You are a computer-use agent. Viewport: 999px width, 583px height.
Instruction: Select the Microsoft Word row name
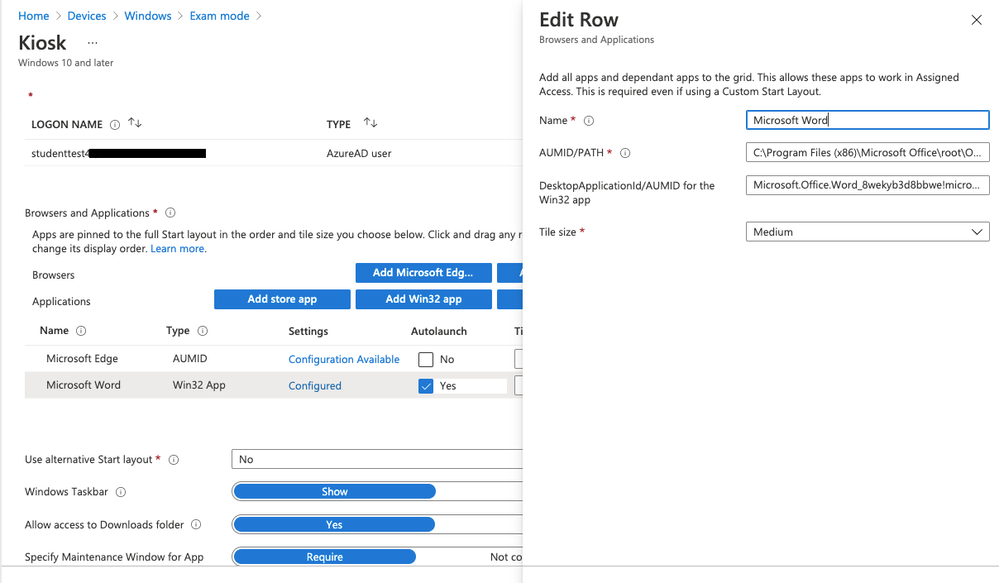pos(83,385)
